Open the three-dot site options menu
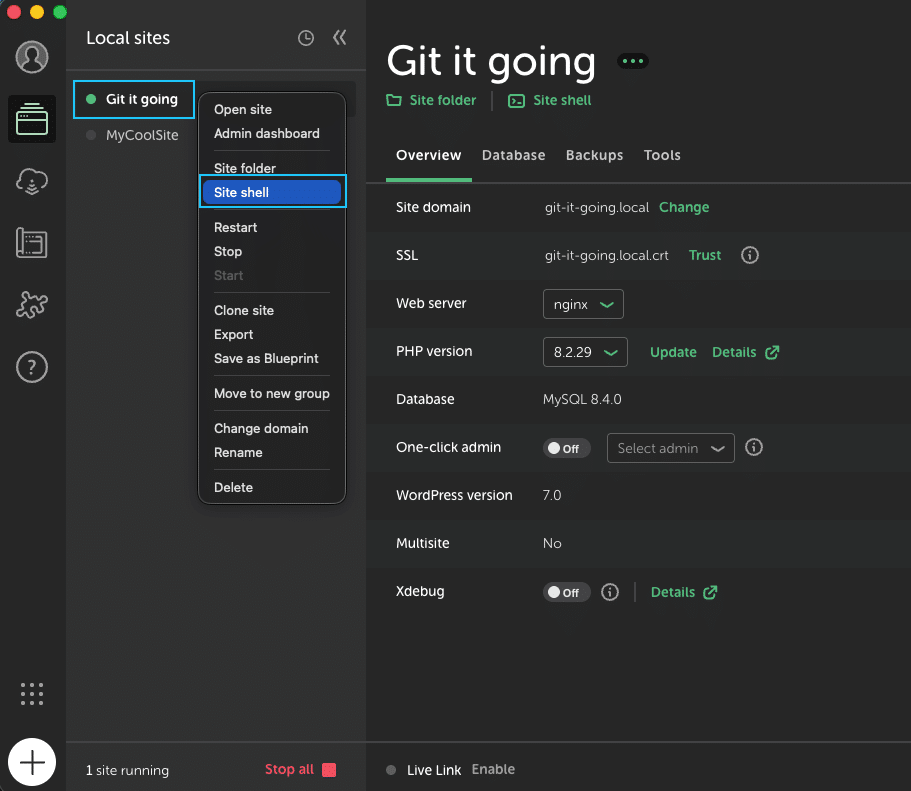Screen dimensions: 911x791 tap(633, 61)
